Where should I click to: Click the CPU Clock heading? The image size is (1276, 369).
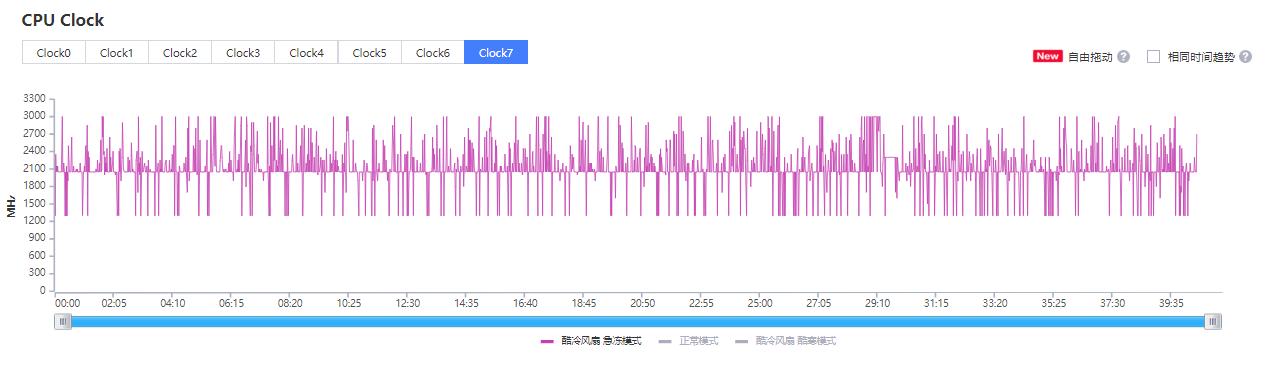(x=63, y=20)
